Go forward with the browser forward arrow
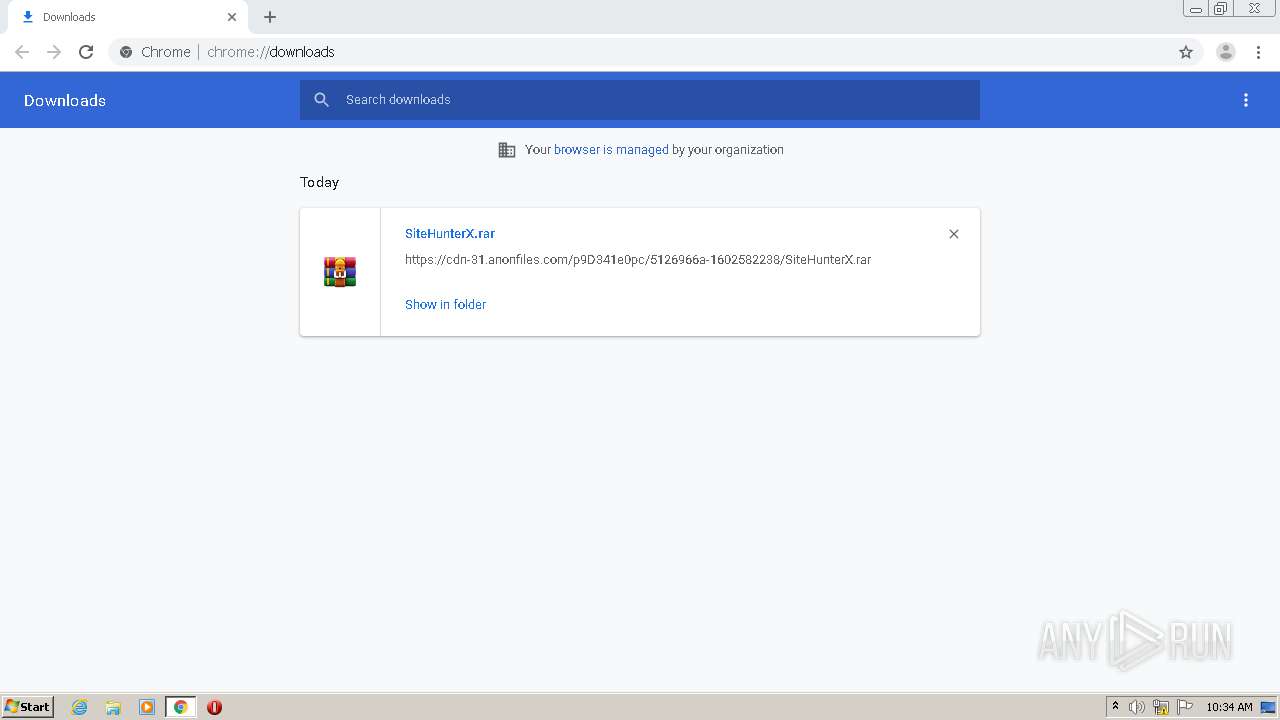The height and width of the screenshot is (720, 1280). pyautogui.click(x=54, y=52)
